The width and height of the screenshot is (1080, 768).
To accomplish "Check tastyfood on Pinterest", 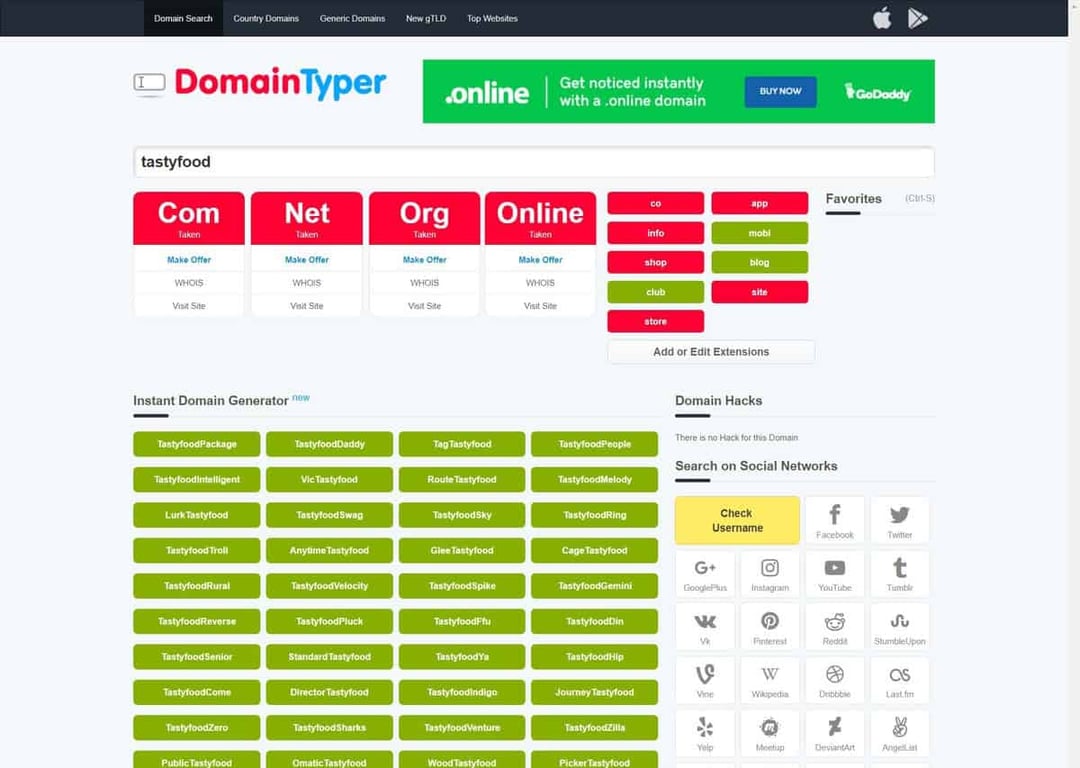I will tap(769, 626).
